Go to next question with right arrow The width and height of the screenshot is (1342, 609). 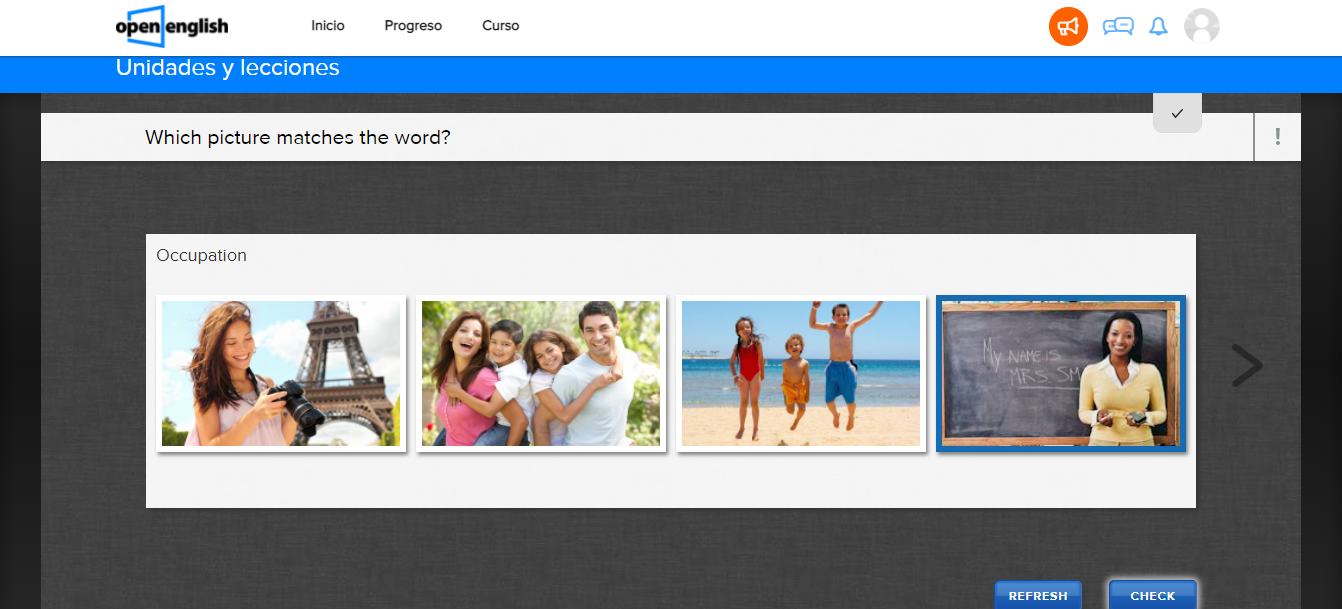[1246, 366]
